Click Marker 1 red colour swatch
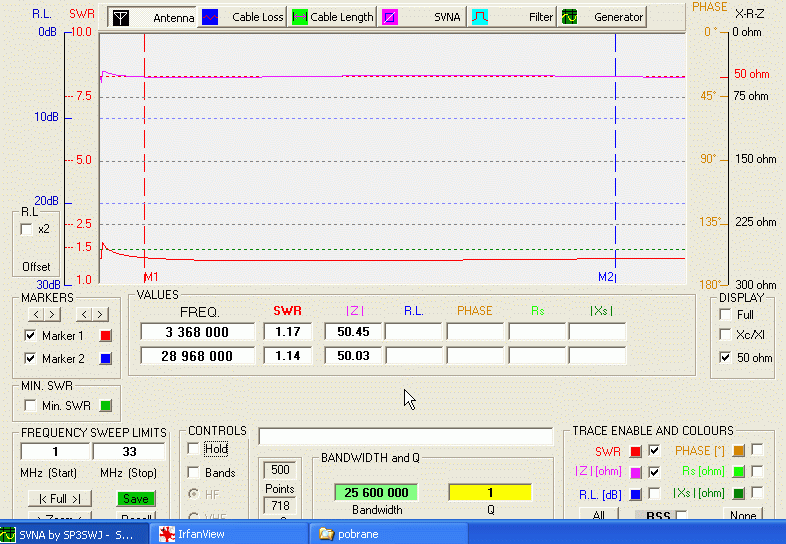This screenshot has width=786, height=544. (106, 336)
